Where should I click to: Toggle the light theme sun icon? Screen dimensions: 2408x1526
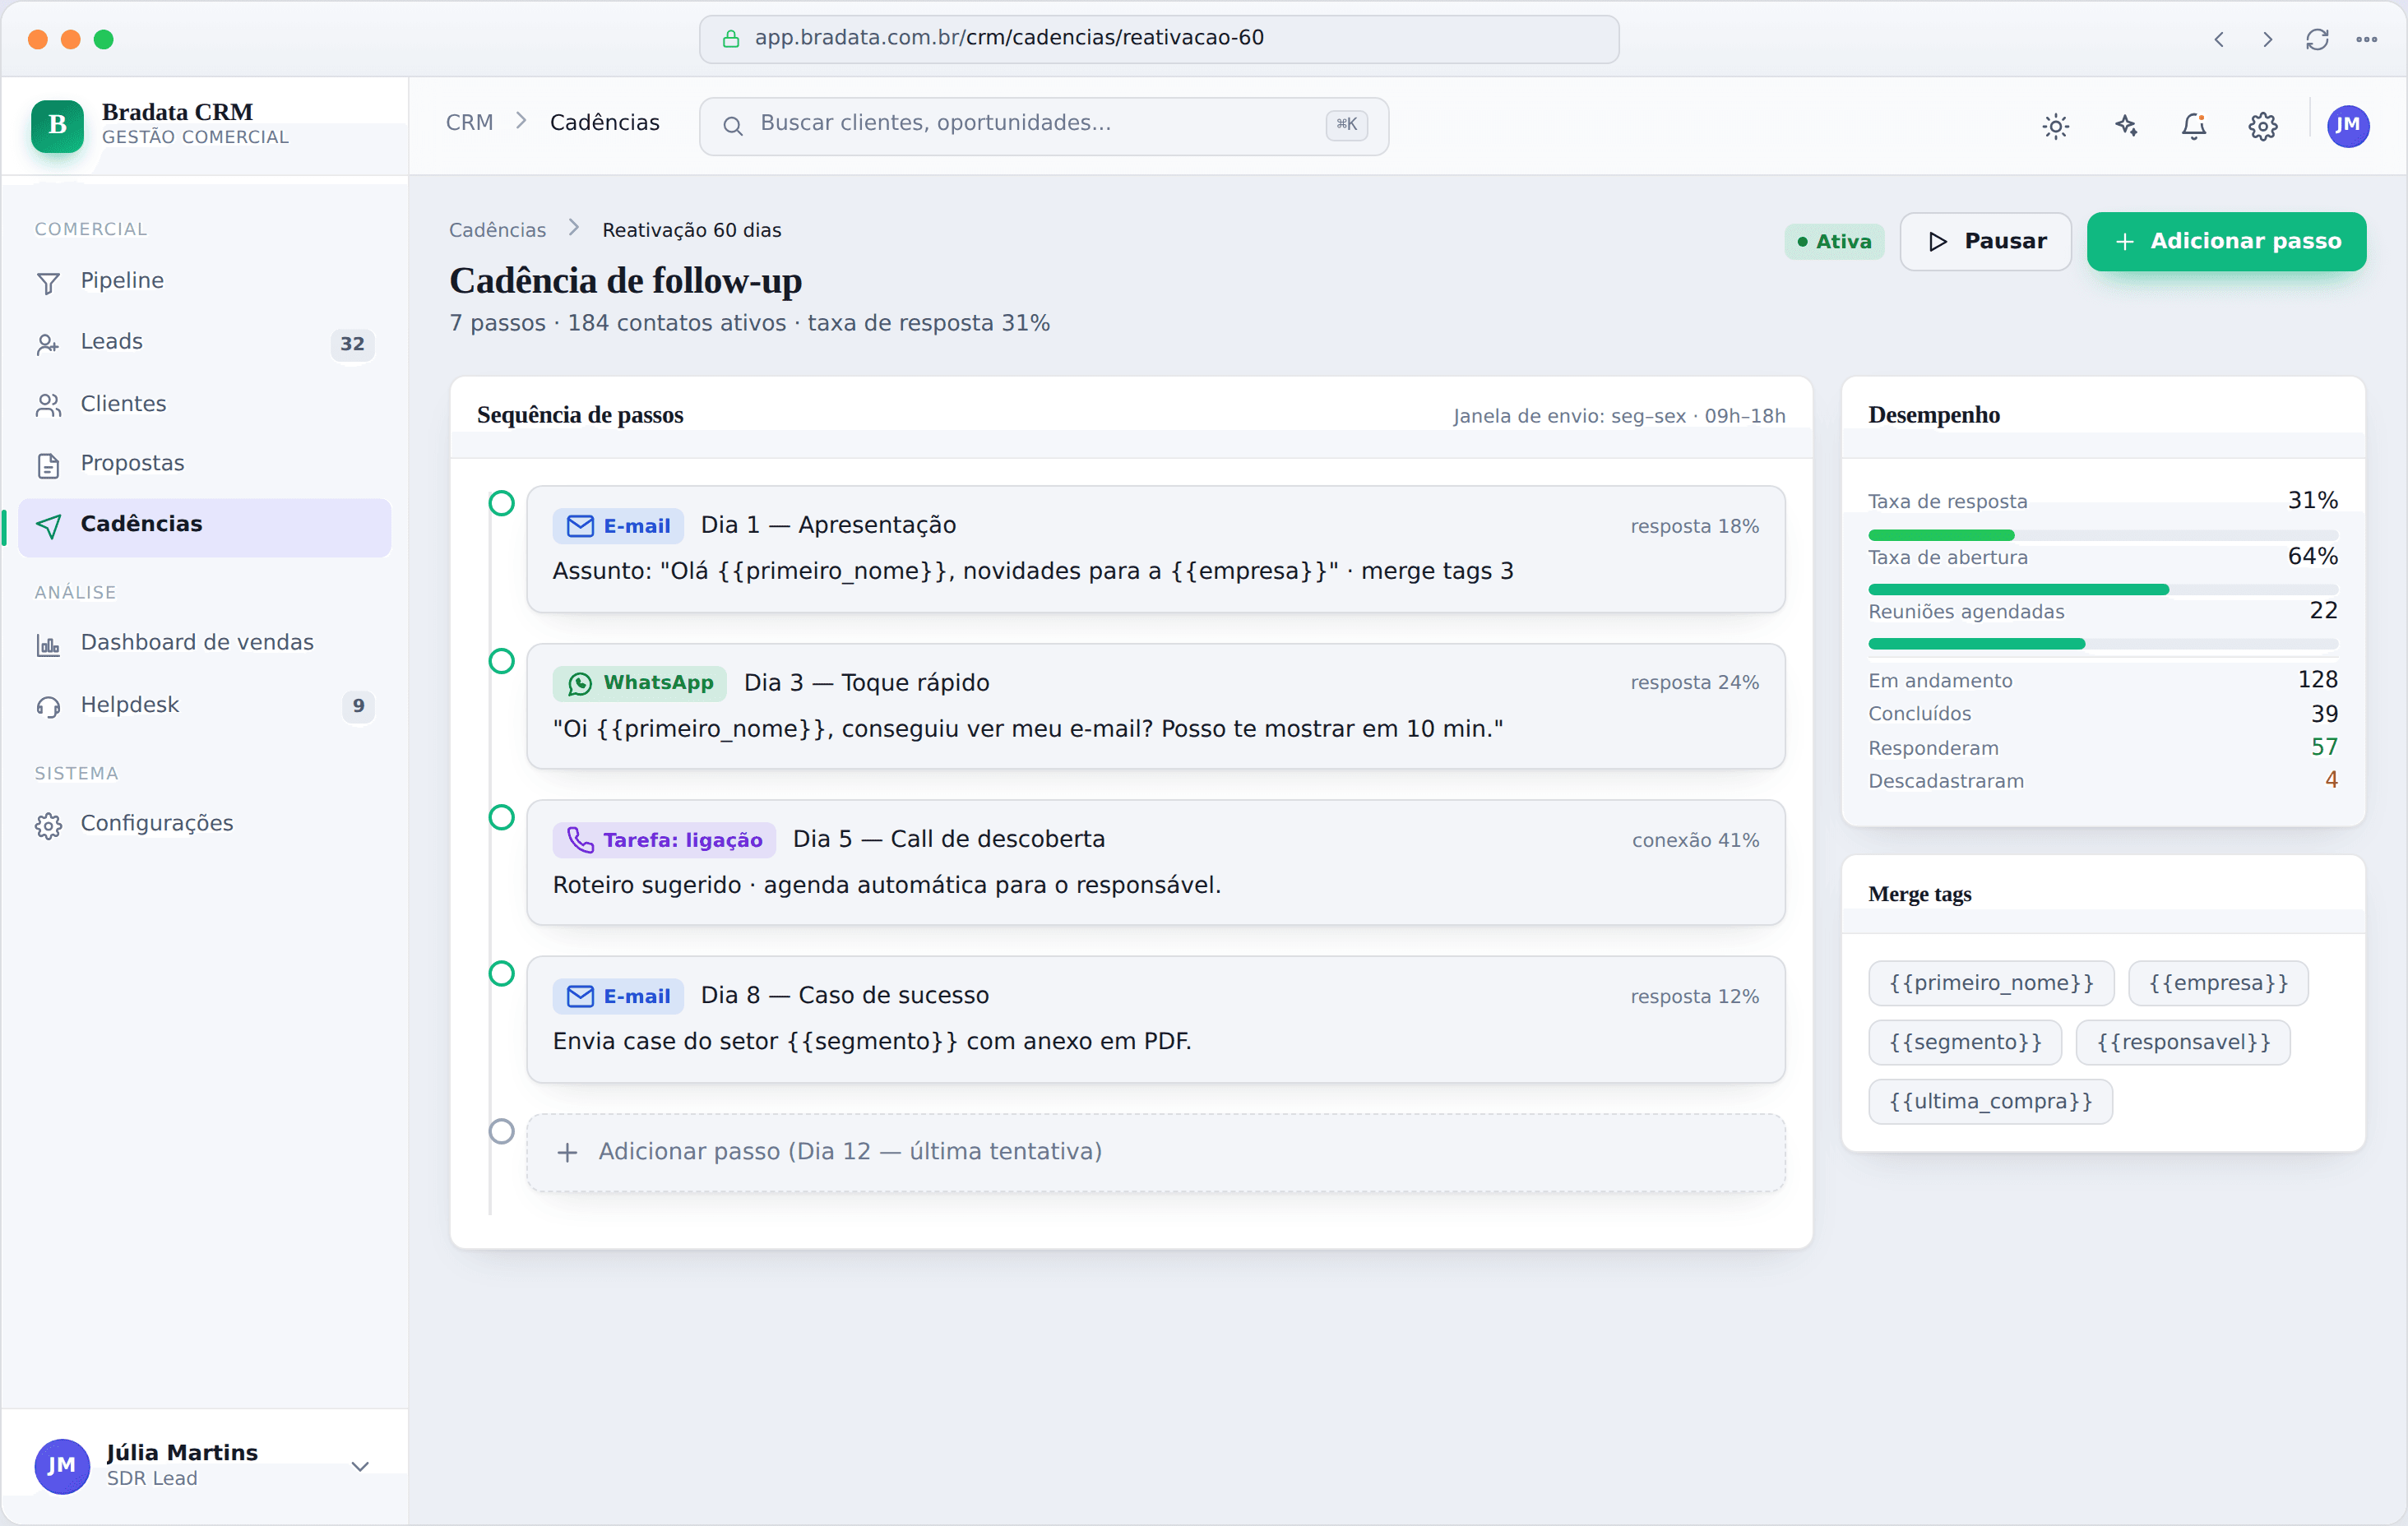[2055, 126]
